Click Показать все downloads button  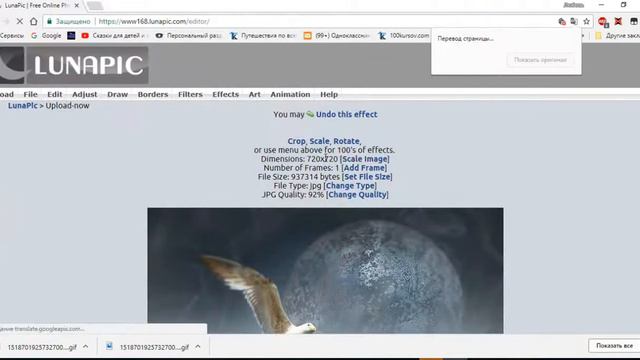(x=614, y=346)
